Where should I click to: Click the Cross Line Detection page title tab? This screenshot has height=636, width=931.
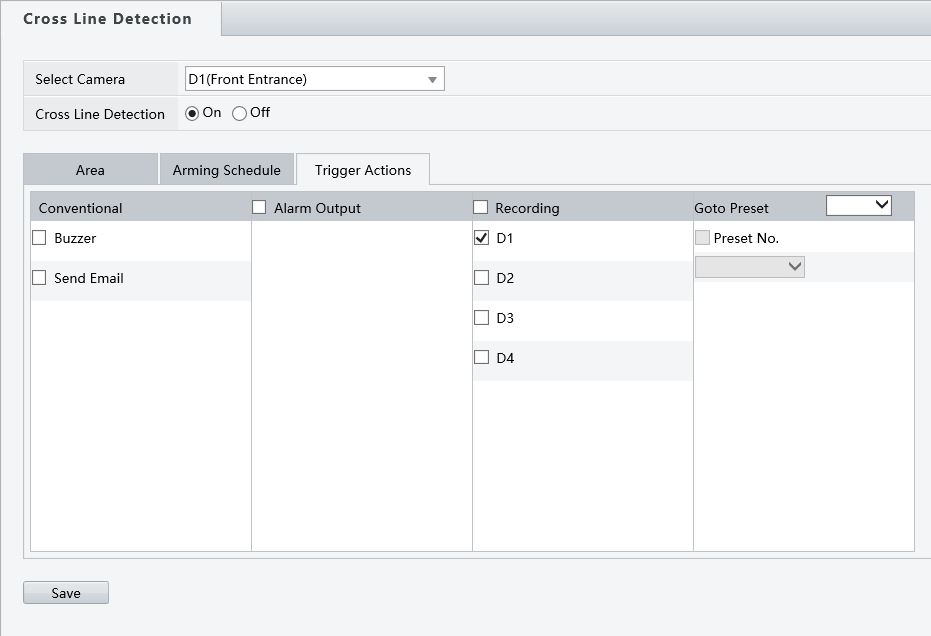[108, 19]
